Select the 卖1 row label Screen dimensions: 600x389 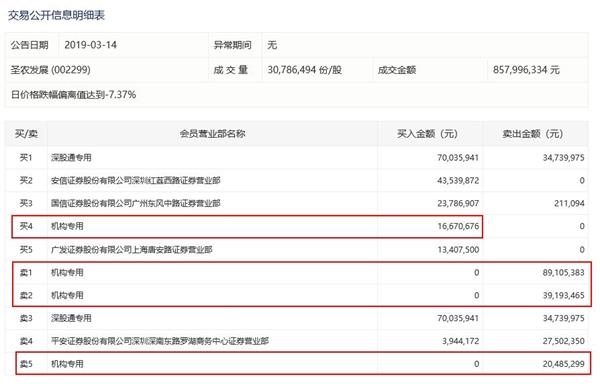click(x=26, y=273)
